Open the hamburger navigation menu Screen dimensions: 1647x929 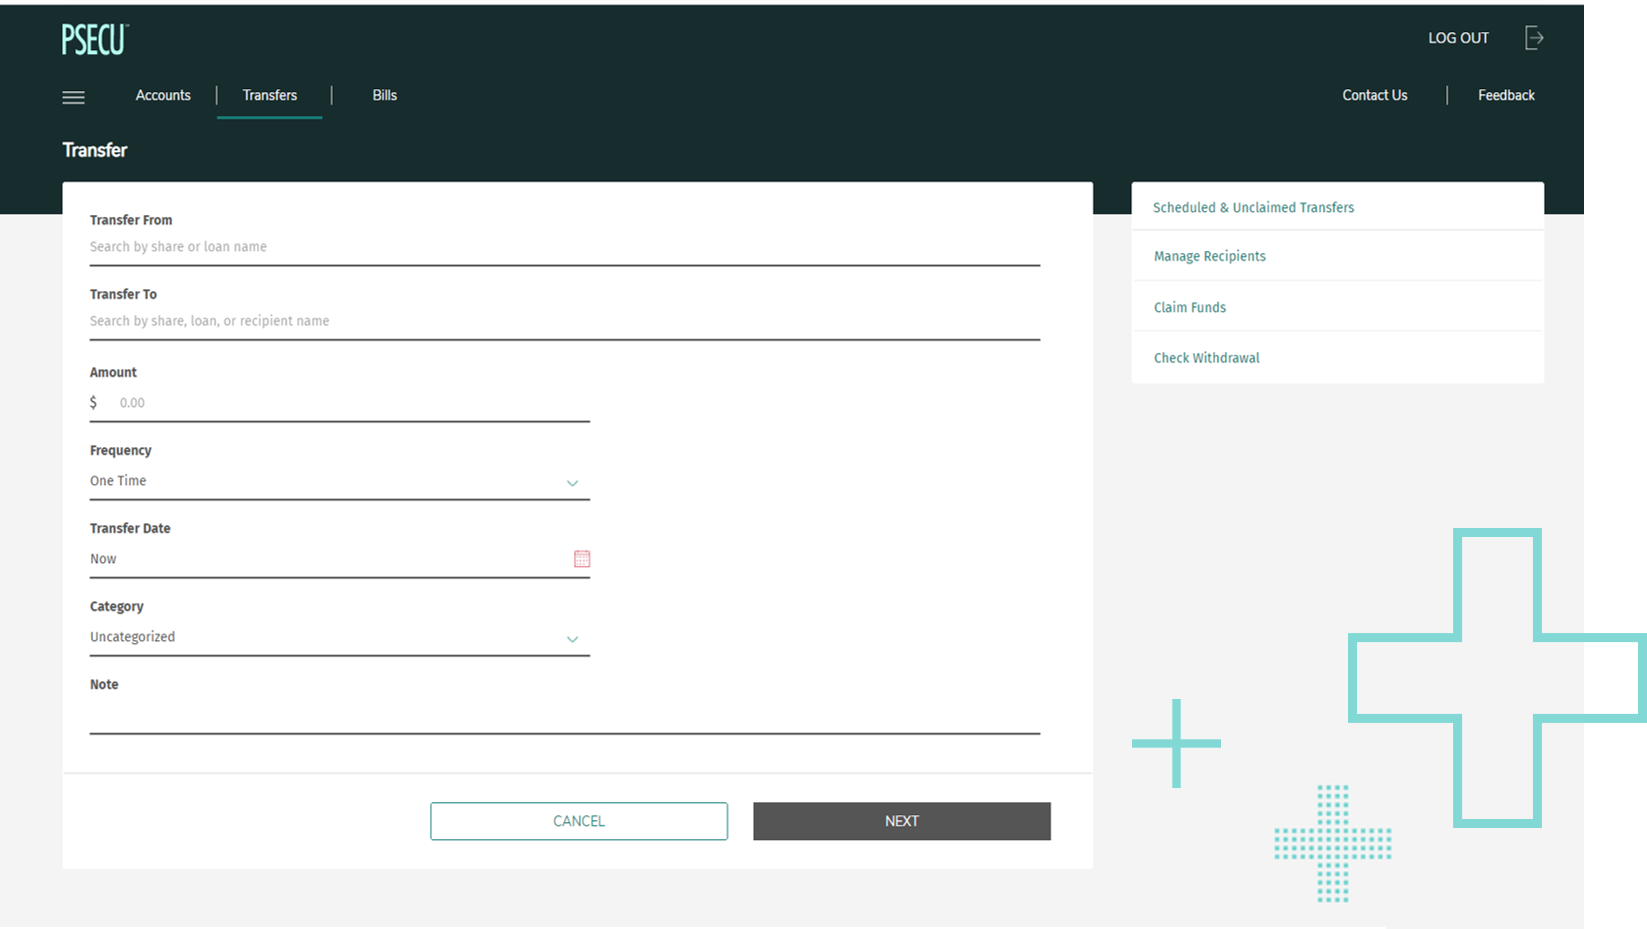click(x=73, y=97)
